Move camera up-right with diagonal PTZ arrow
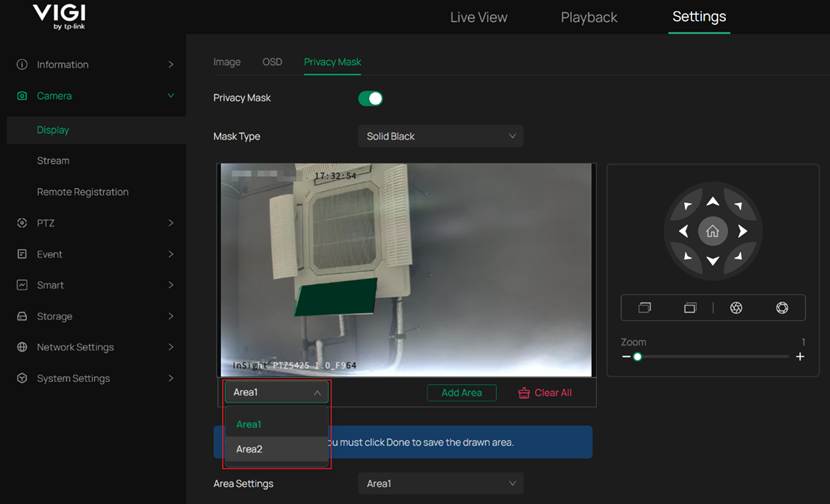 tap(738, 205)
